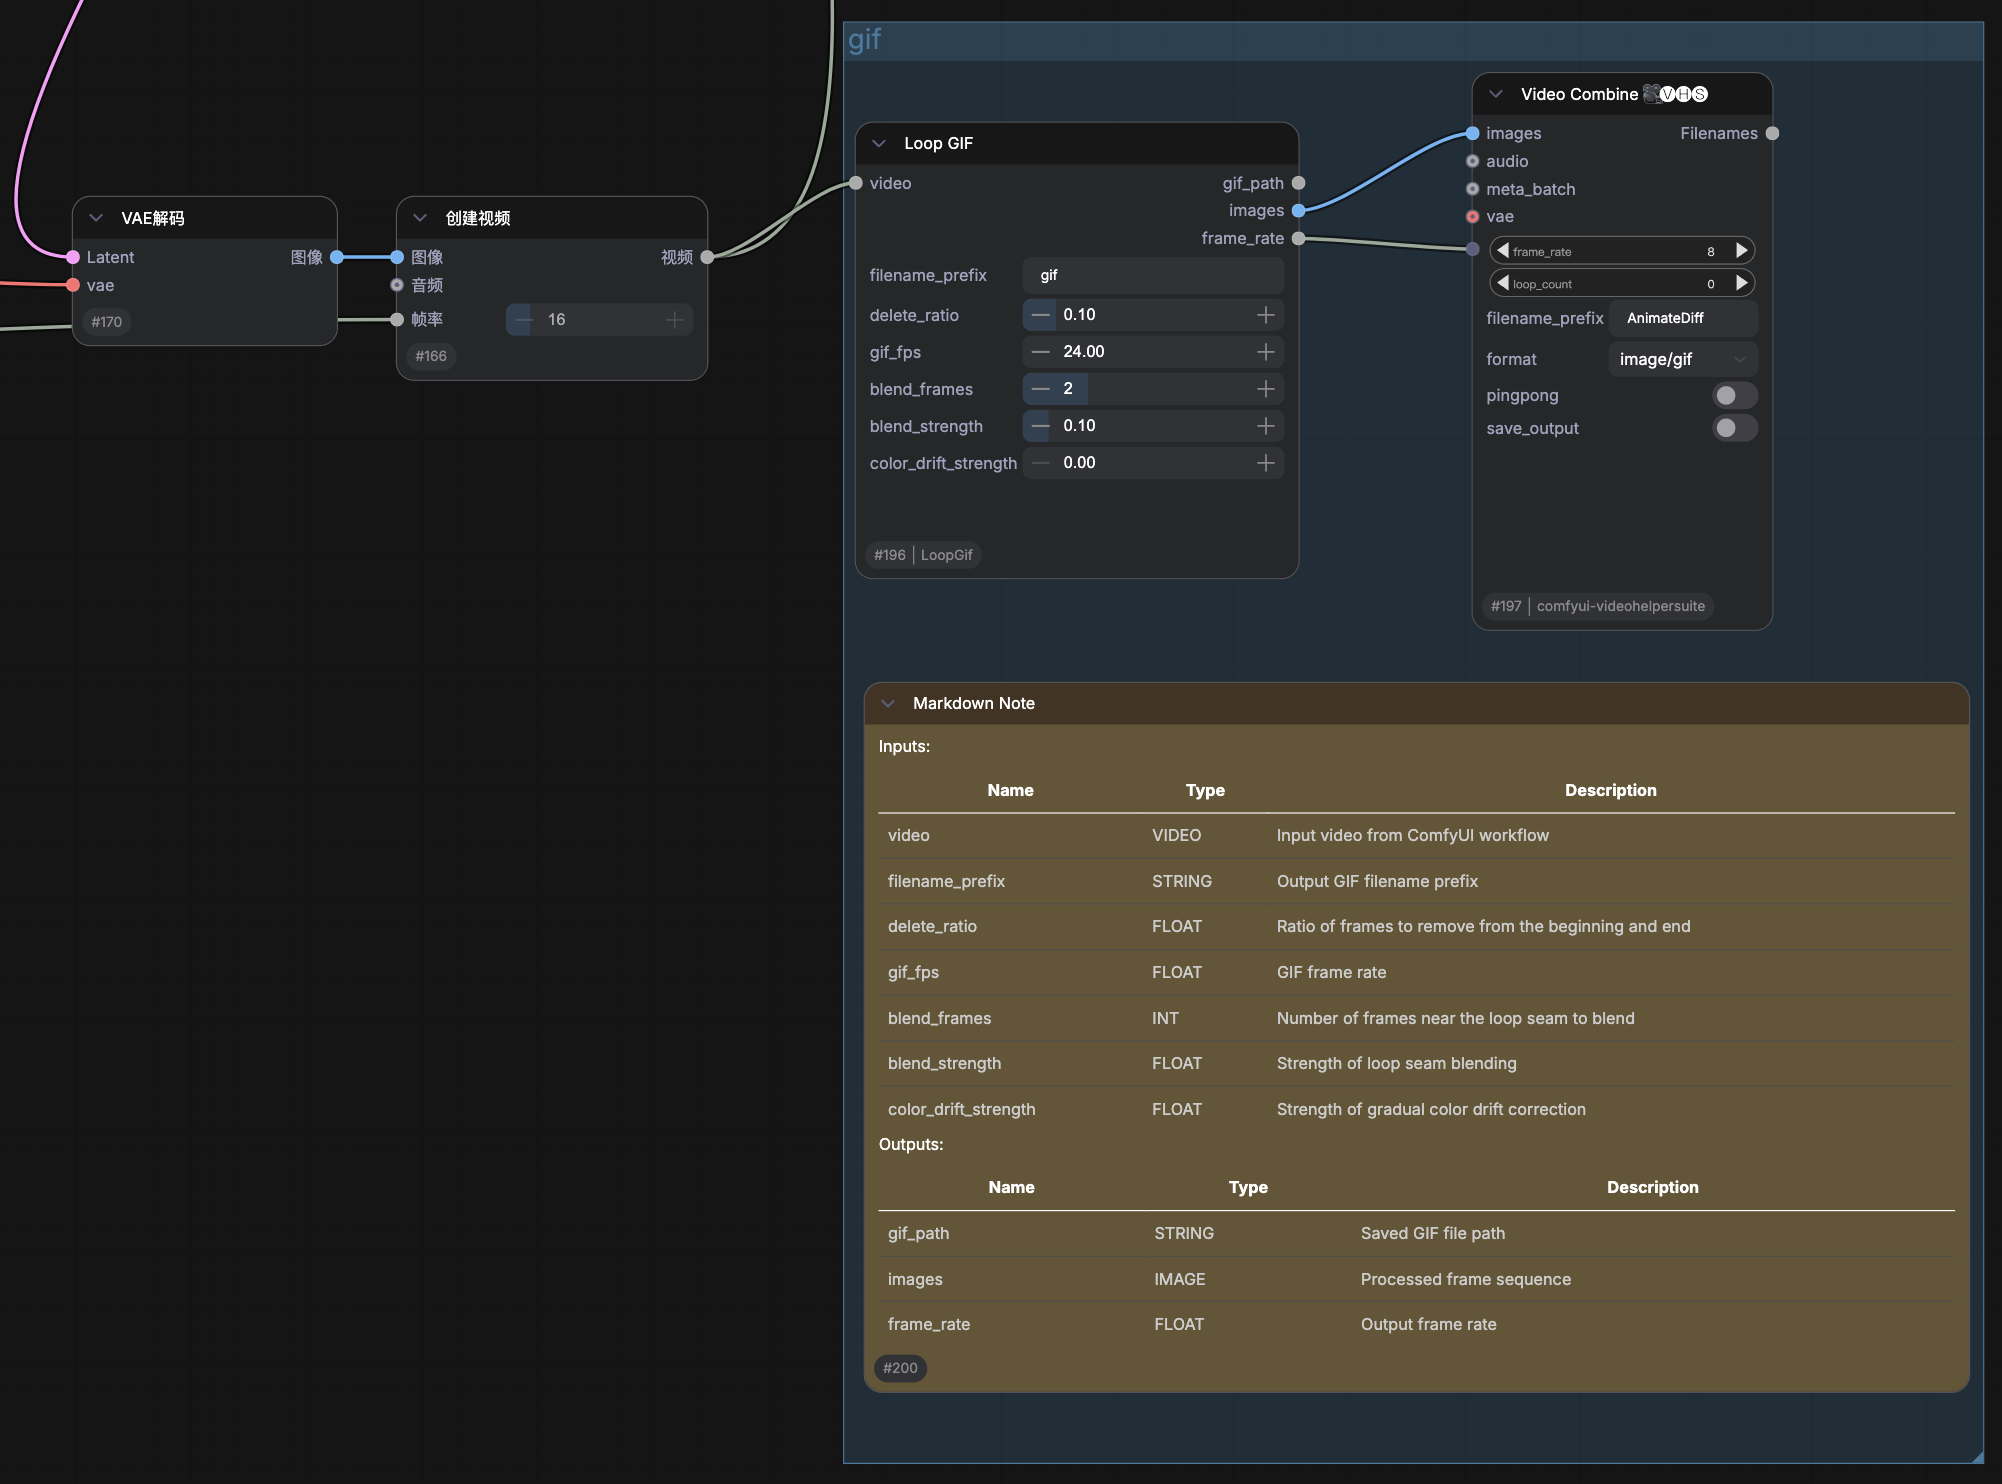Click loop_count right arrow
This screenshot has height=1484, width=2002.
click(x=1742, y=283)
